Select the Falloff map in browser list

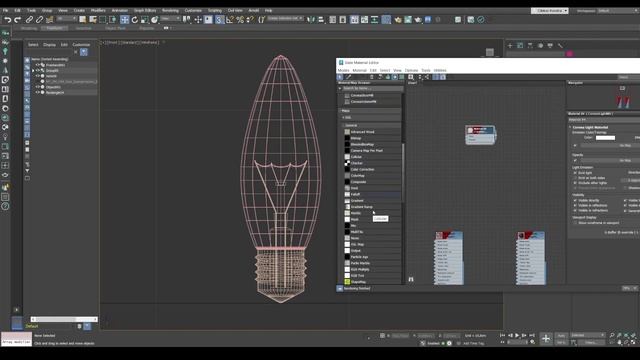click(356, 194)
